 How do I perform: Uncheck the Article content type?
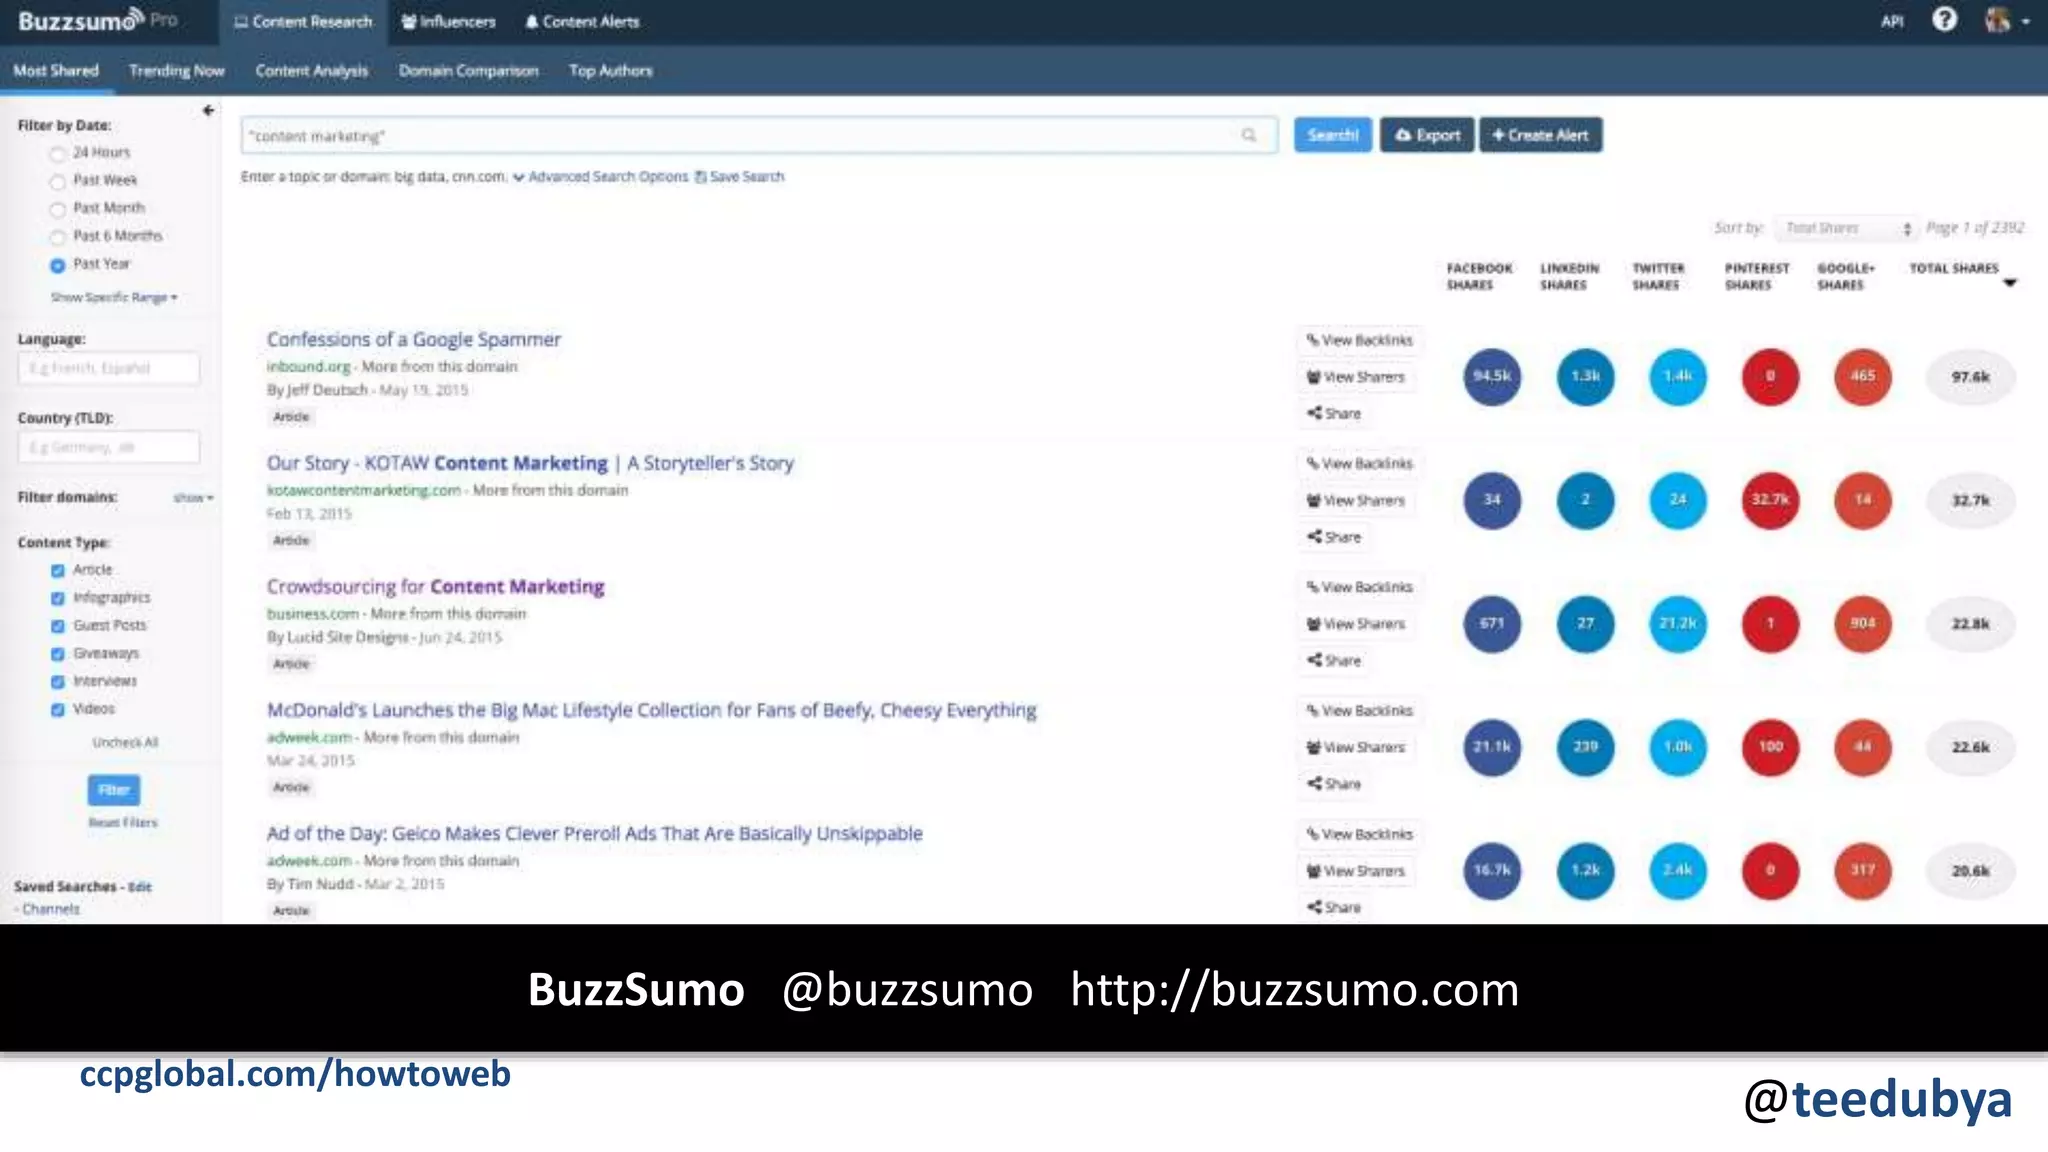pyautogui.click(x=57, y=570)
